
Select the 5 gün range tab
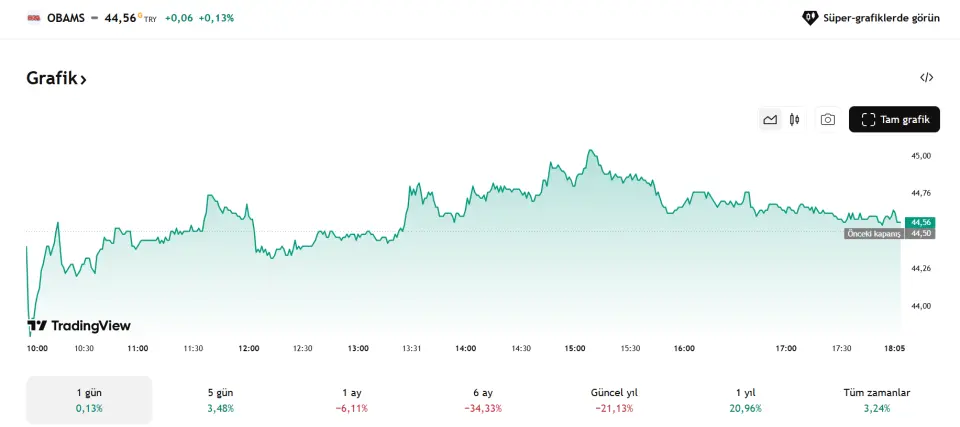218,400
